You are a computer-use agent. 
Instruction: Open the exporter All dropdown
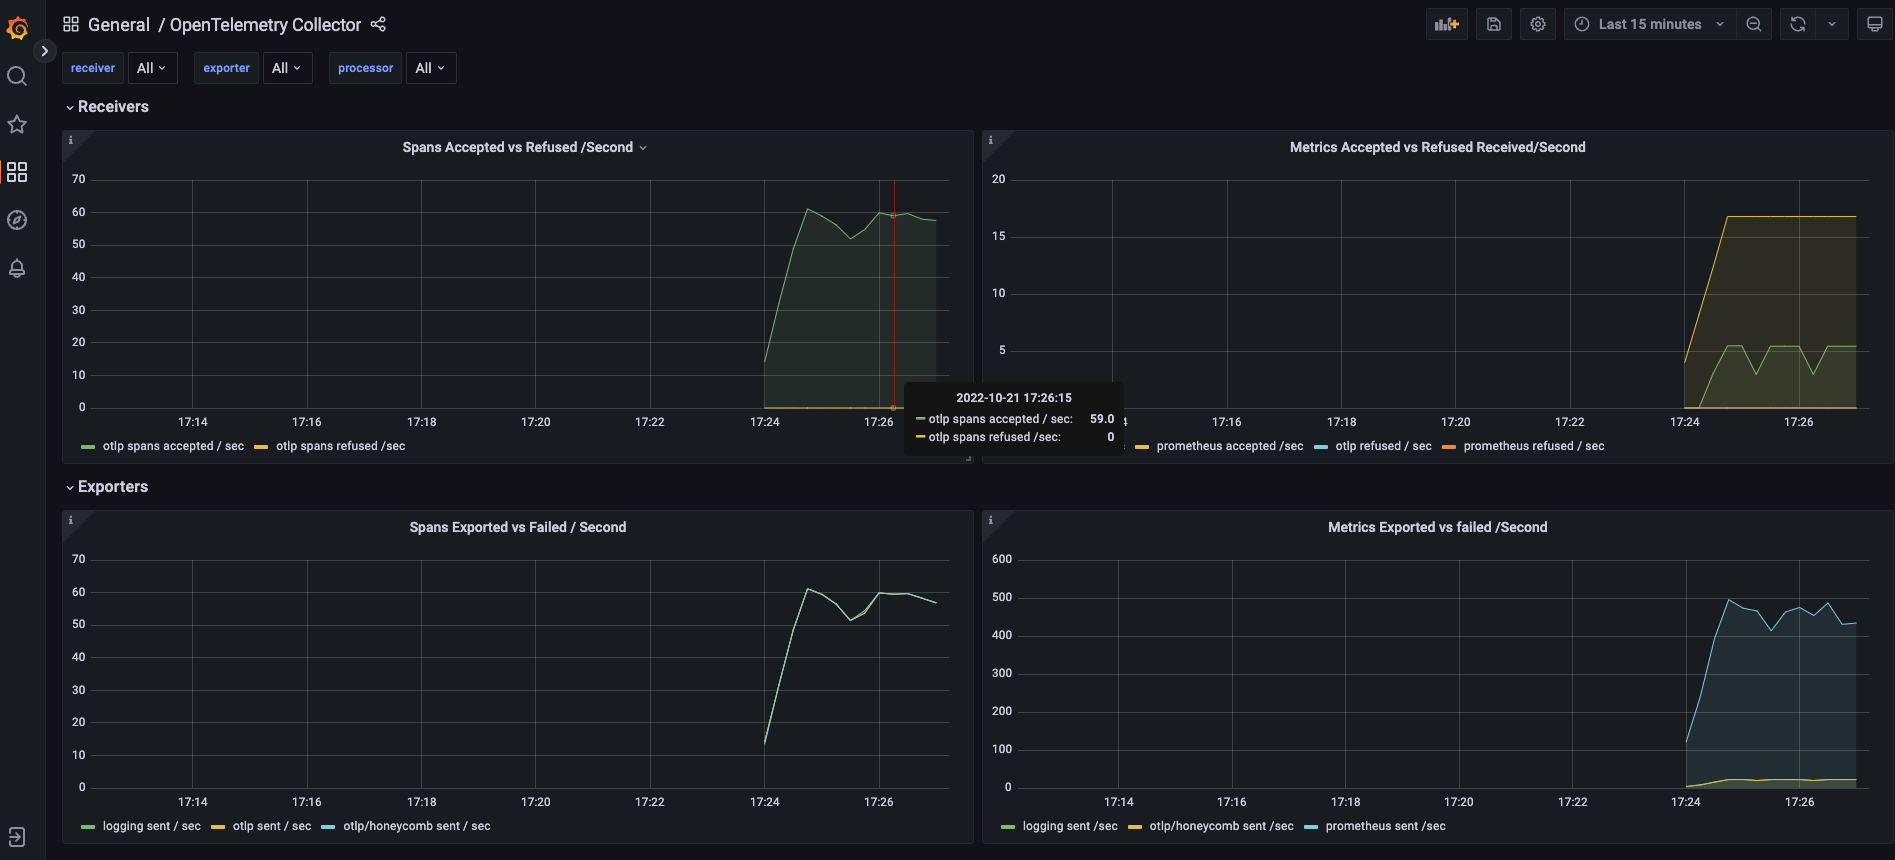pos(287,68)
